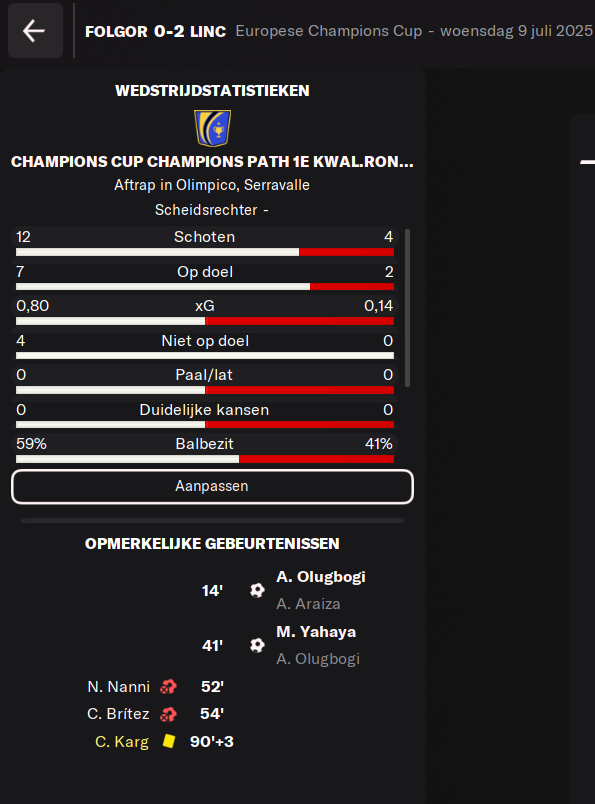
Task: Open goalscorer A. Olugbogi's profile
Action: [321, 577]
